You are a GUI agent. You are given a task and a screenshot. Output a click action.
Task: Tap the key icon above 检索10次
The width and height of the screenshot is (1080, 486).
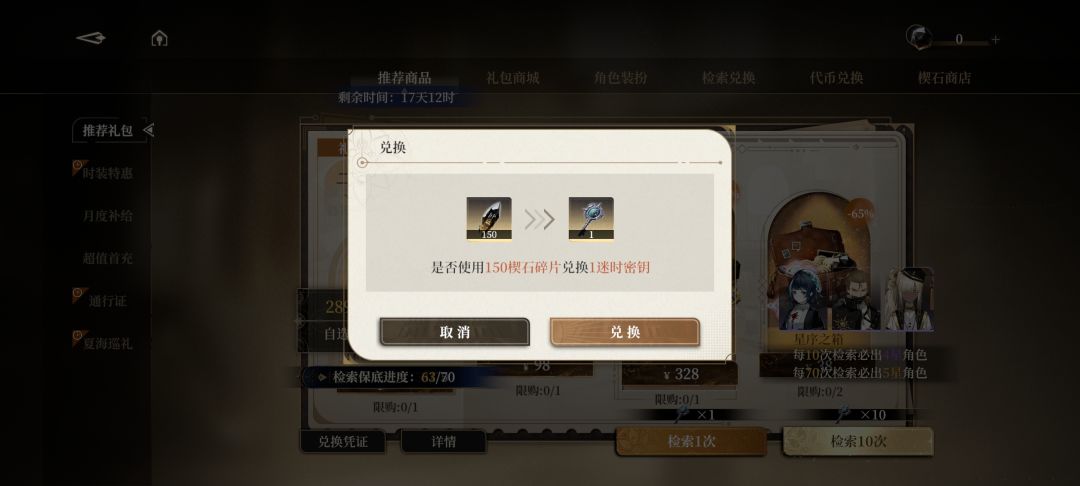tap(843, 413)
